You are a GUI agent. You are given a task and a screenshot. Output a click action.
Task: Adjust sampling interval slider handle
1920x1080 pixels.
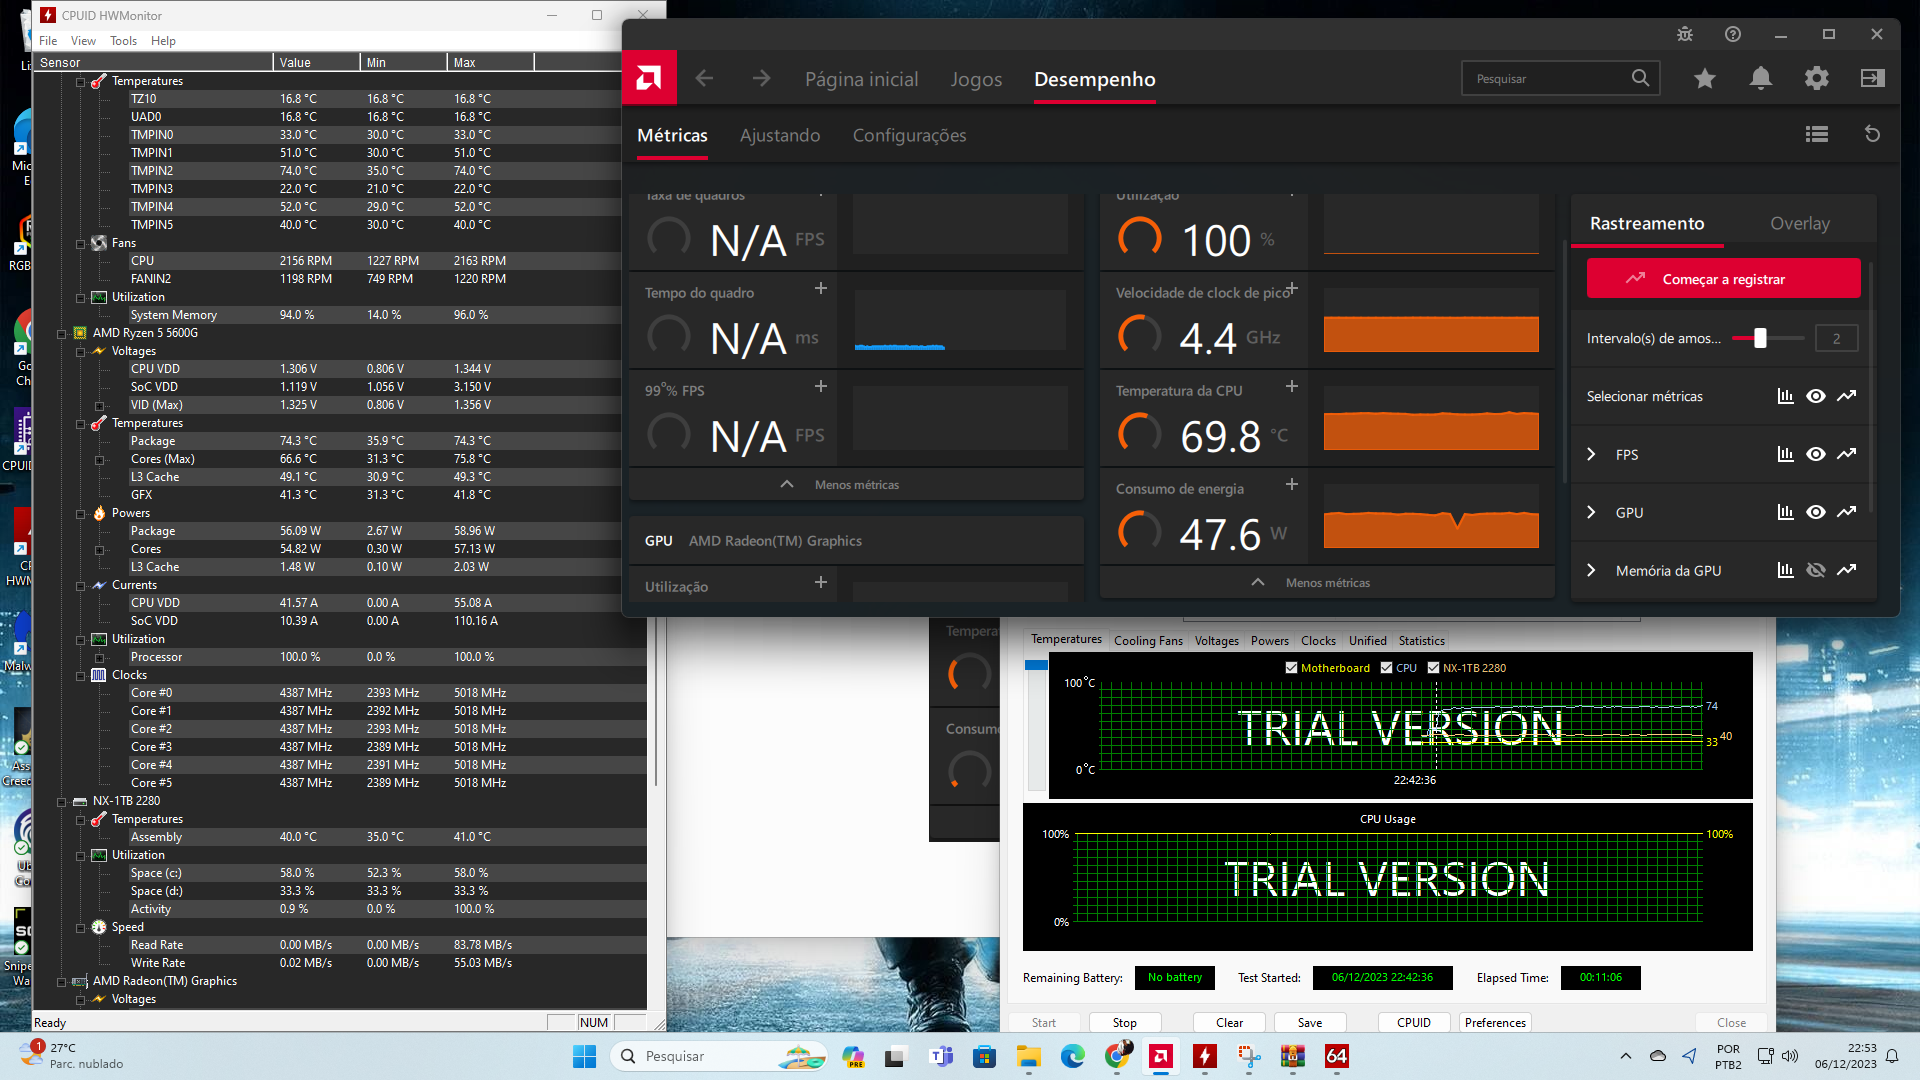[1760, 338]
